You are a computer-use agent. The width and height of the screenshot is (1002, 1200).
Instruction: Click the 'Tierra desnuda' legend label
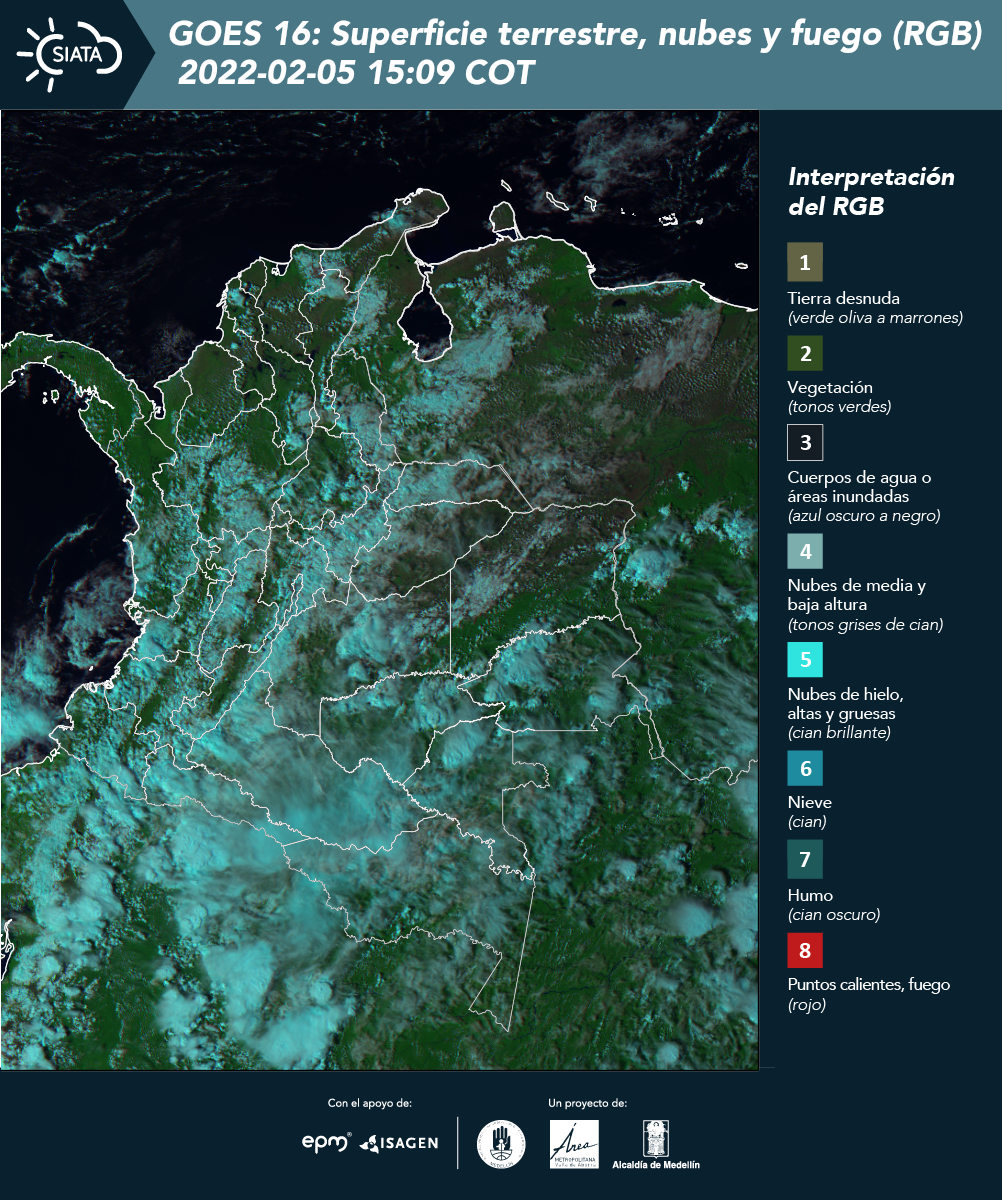[844, 298]
